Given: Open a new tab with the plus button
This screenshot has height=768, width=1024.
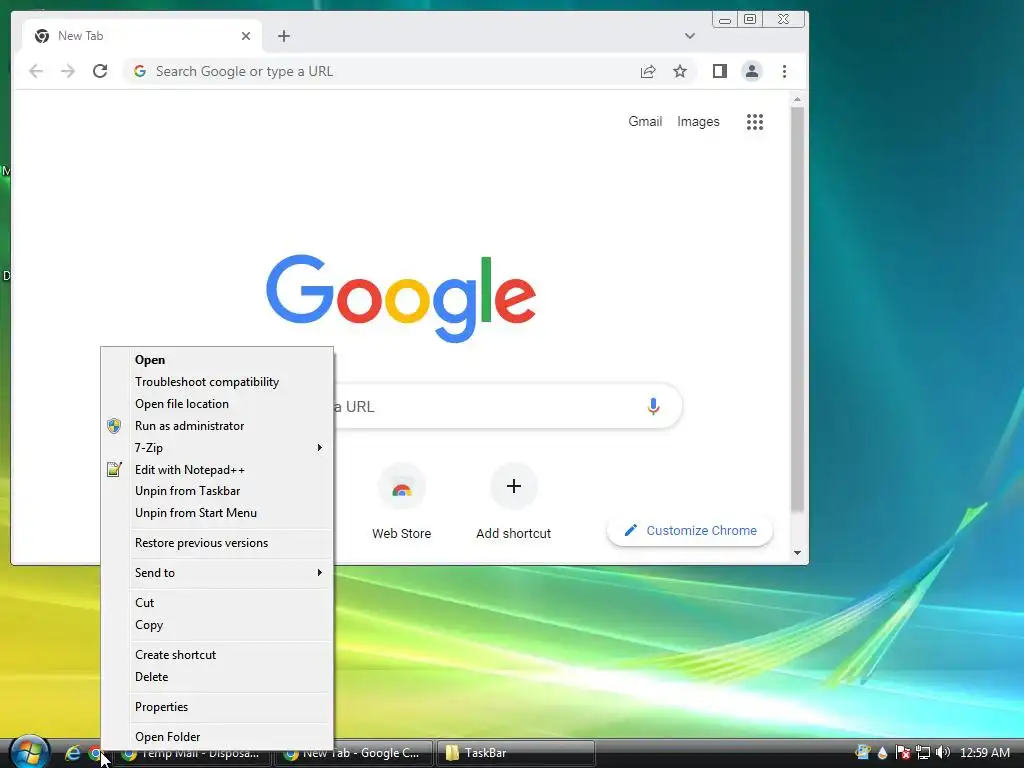Looking at the screenshot, I should point(283,36).
